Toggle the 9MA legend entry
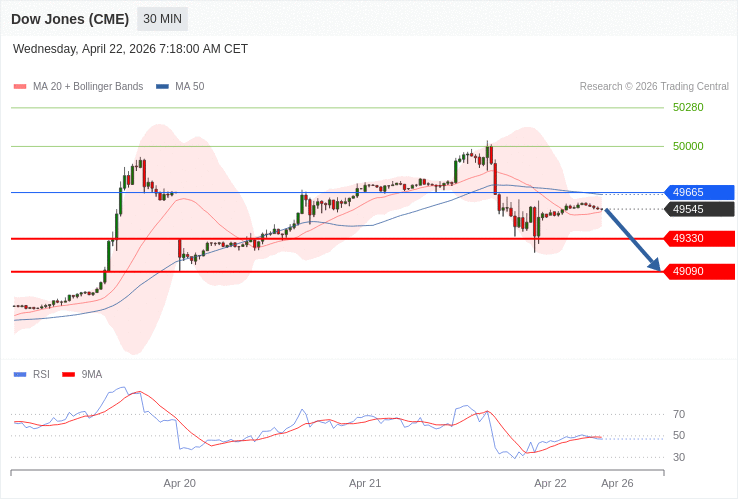Image resolution: width=738 pixels, height=500 pixels. [x=91, y=374]
